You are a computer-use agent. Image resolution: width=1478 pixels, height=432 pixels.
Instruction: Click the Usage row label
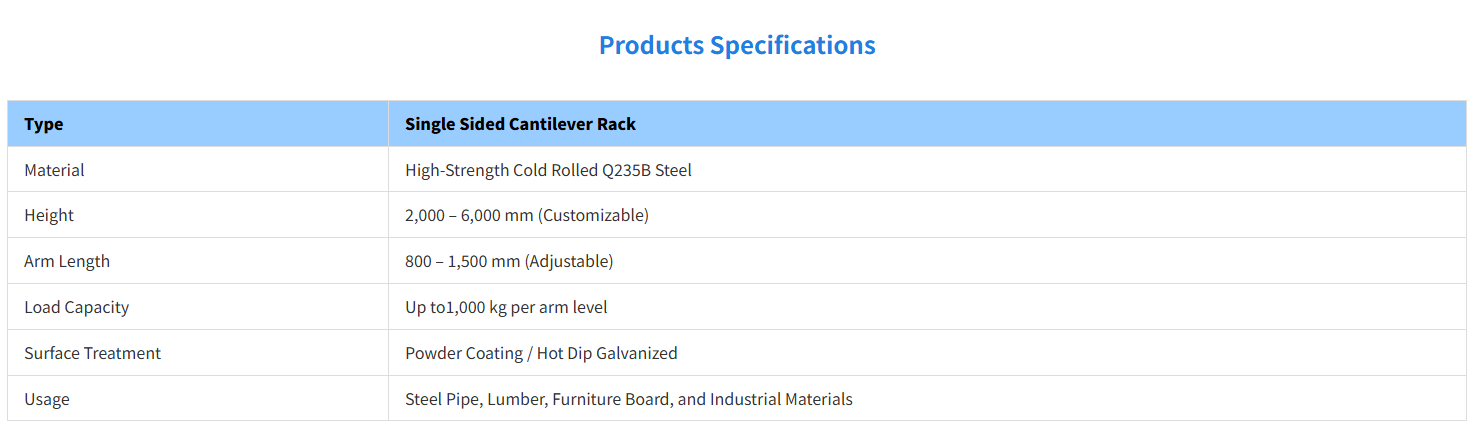click(47, 399)
